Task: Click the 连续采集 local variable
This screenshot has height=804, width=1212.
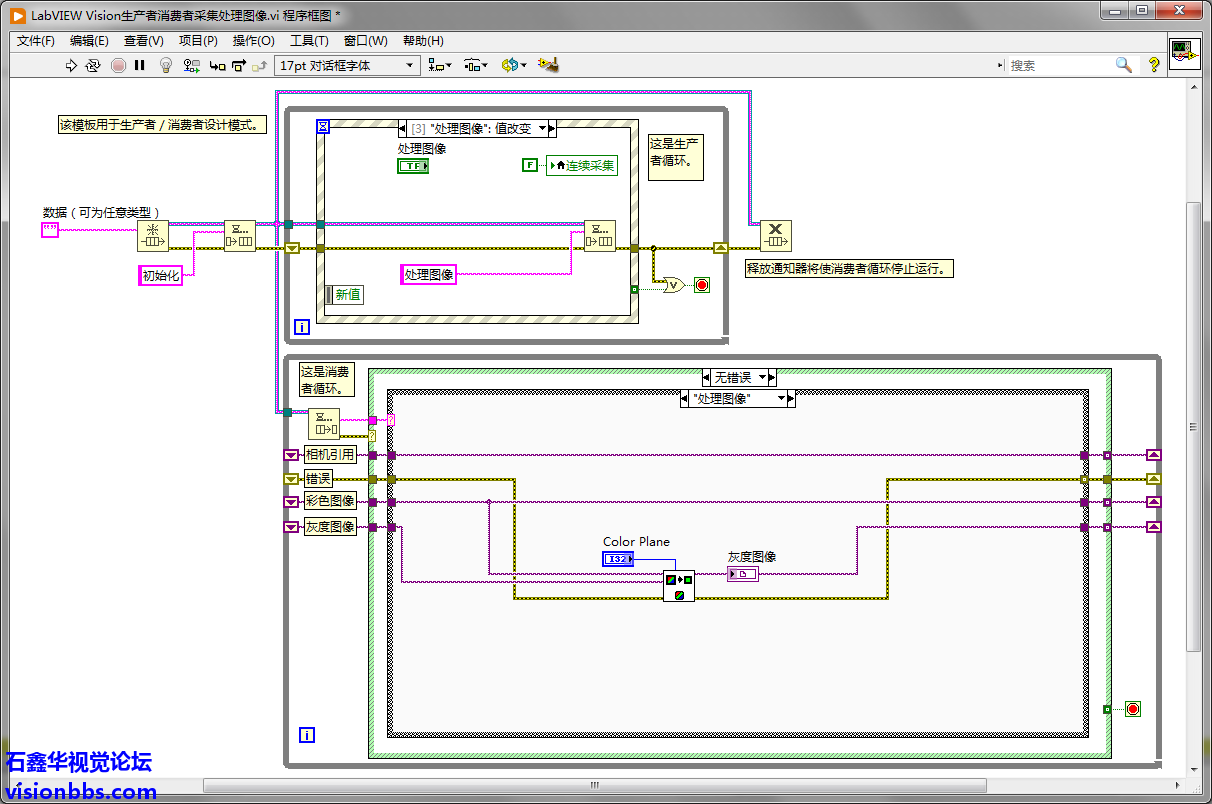Action: pos(584,165)
